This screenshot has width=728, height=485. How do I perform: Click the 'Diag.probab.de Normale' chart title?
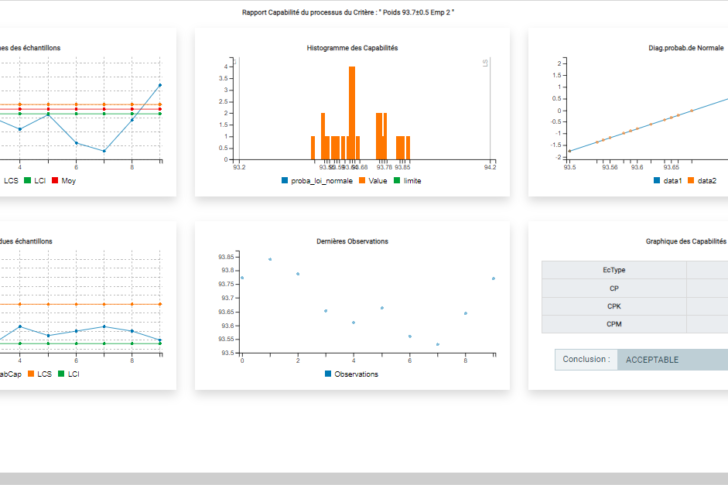pos(686,48)
